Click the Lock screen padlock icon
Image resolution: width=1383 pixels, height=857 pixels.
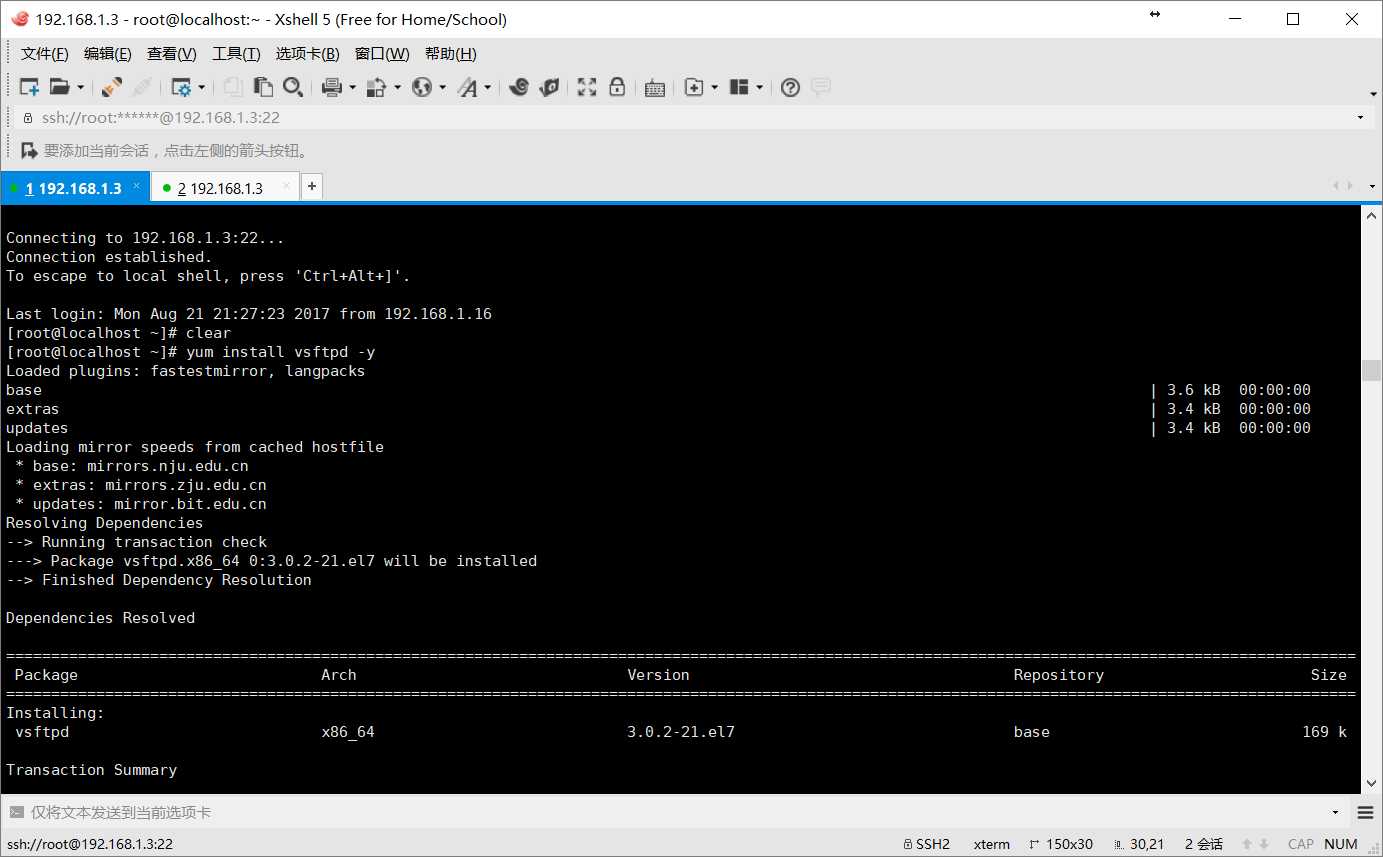point(617,87)
